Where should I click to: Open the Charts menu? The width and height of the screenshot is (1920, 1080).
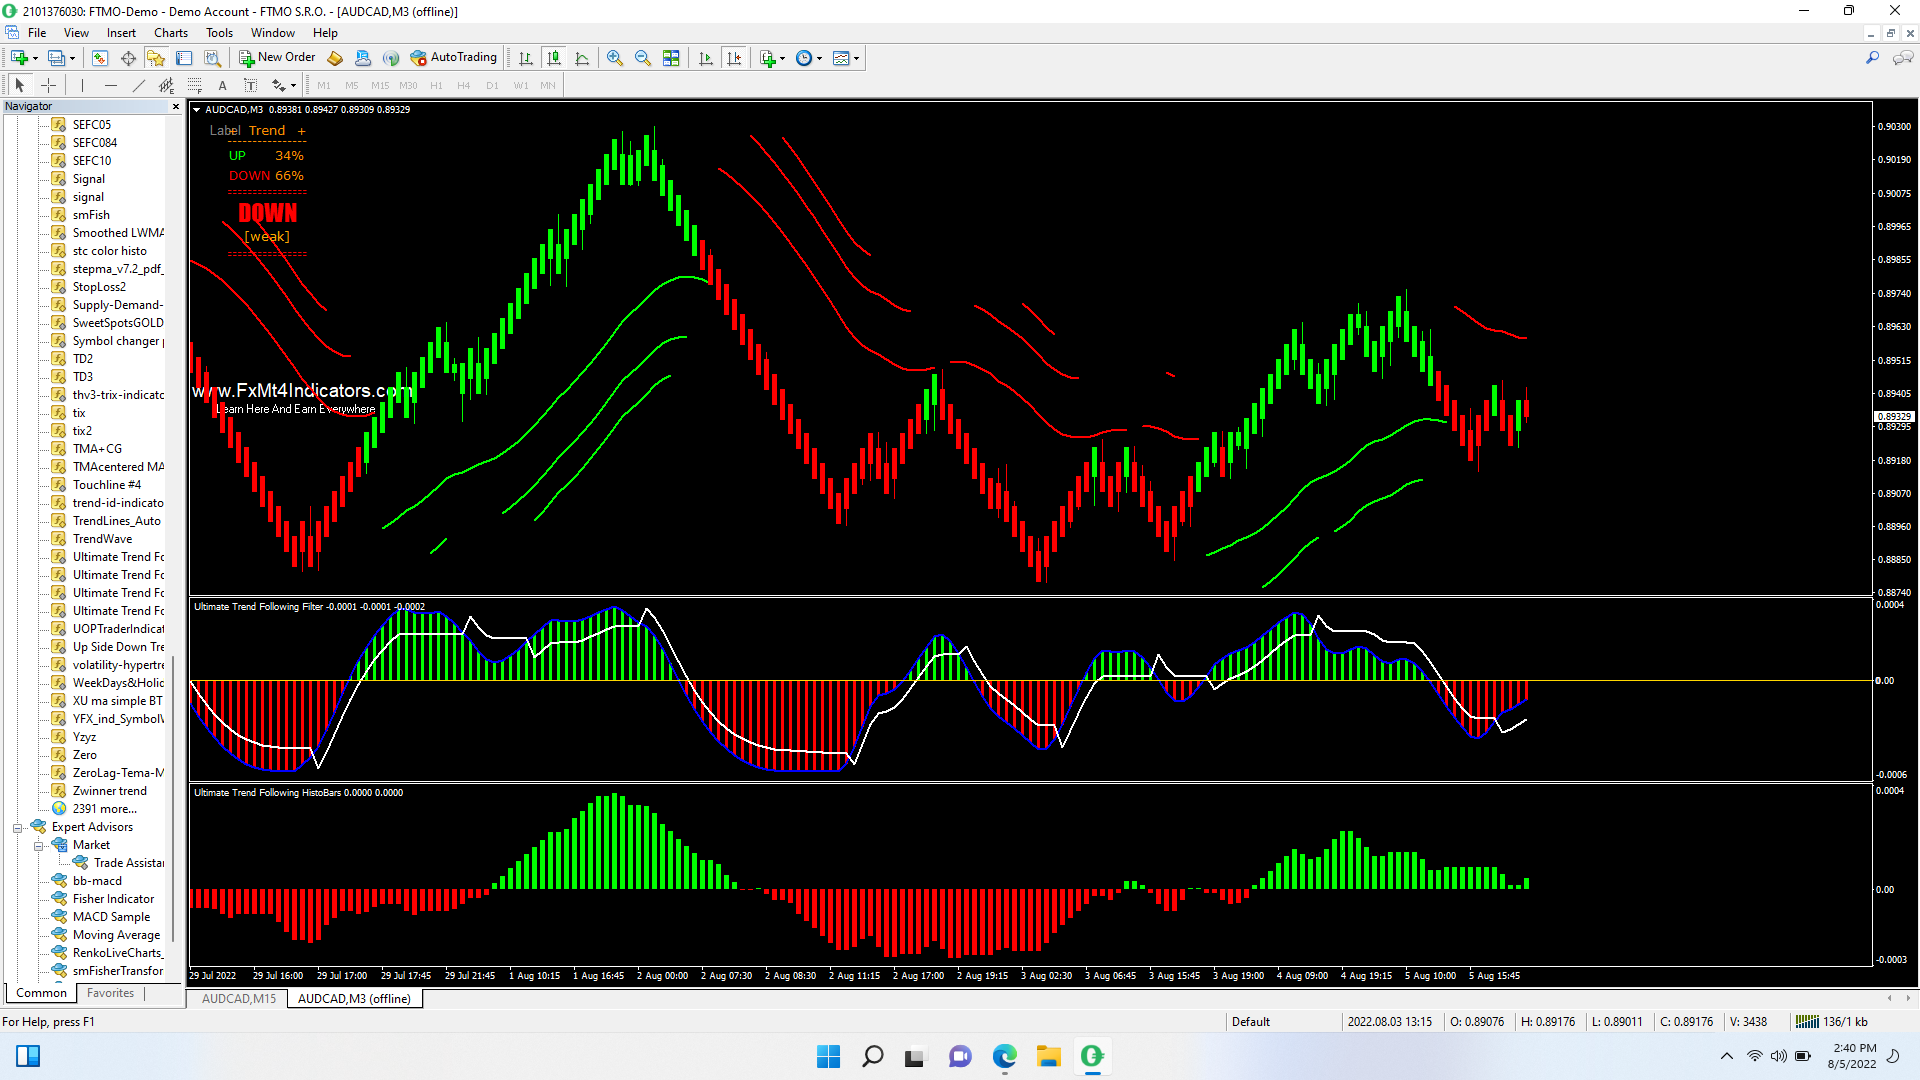pyautogui.click(x=170, y=32)
